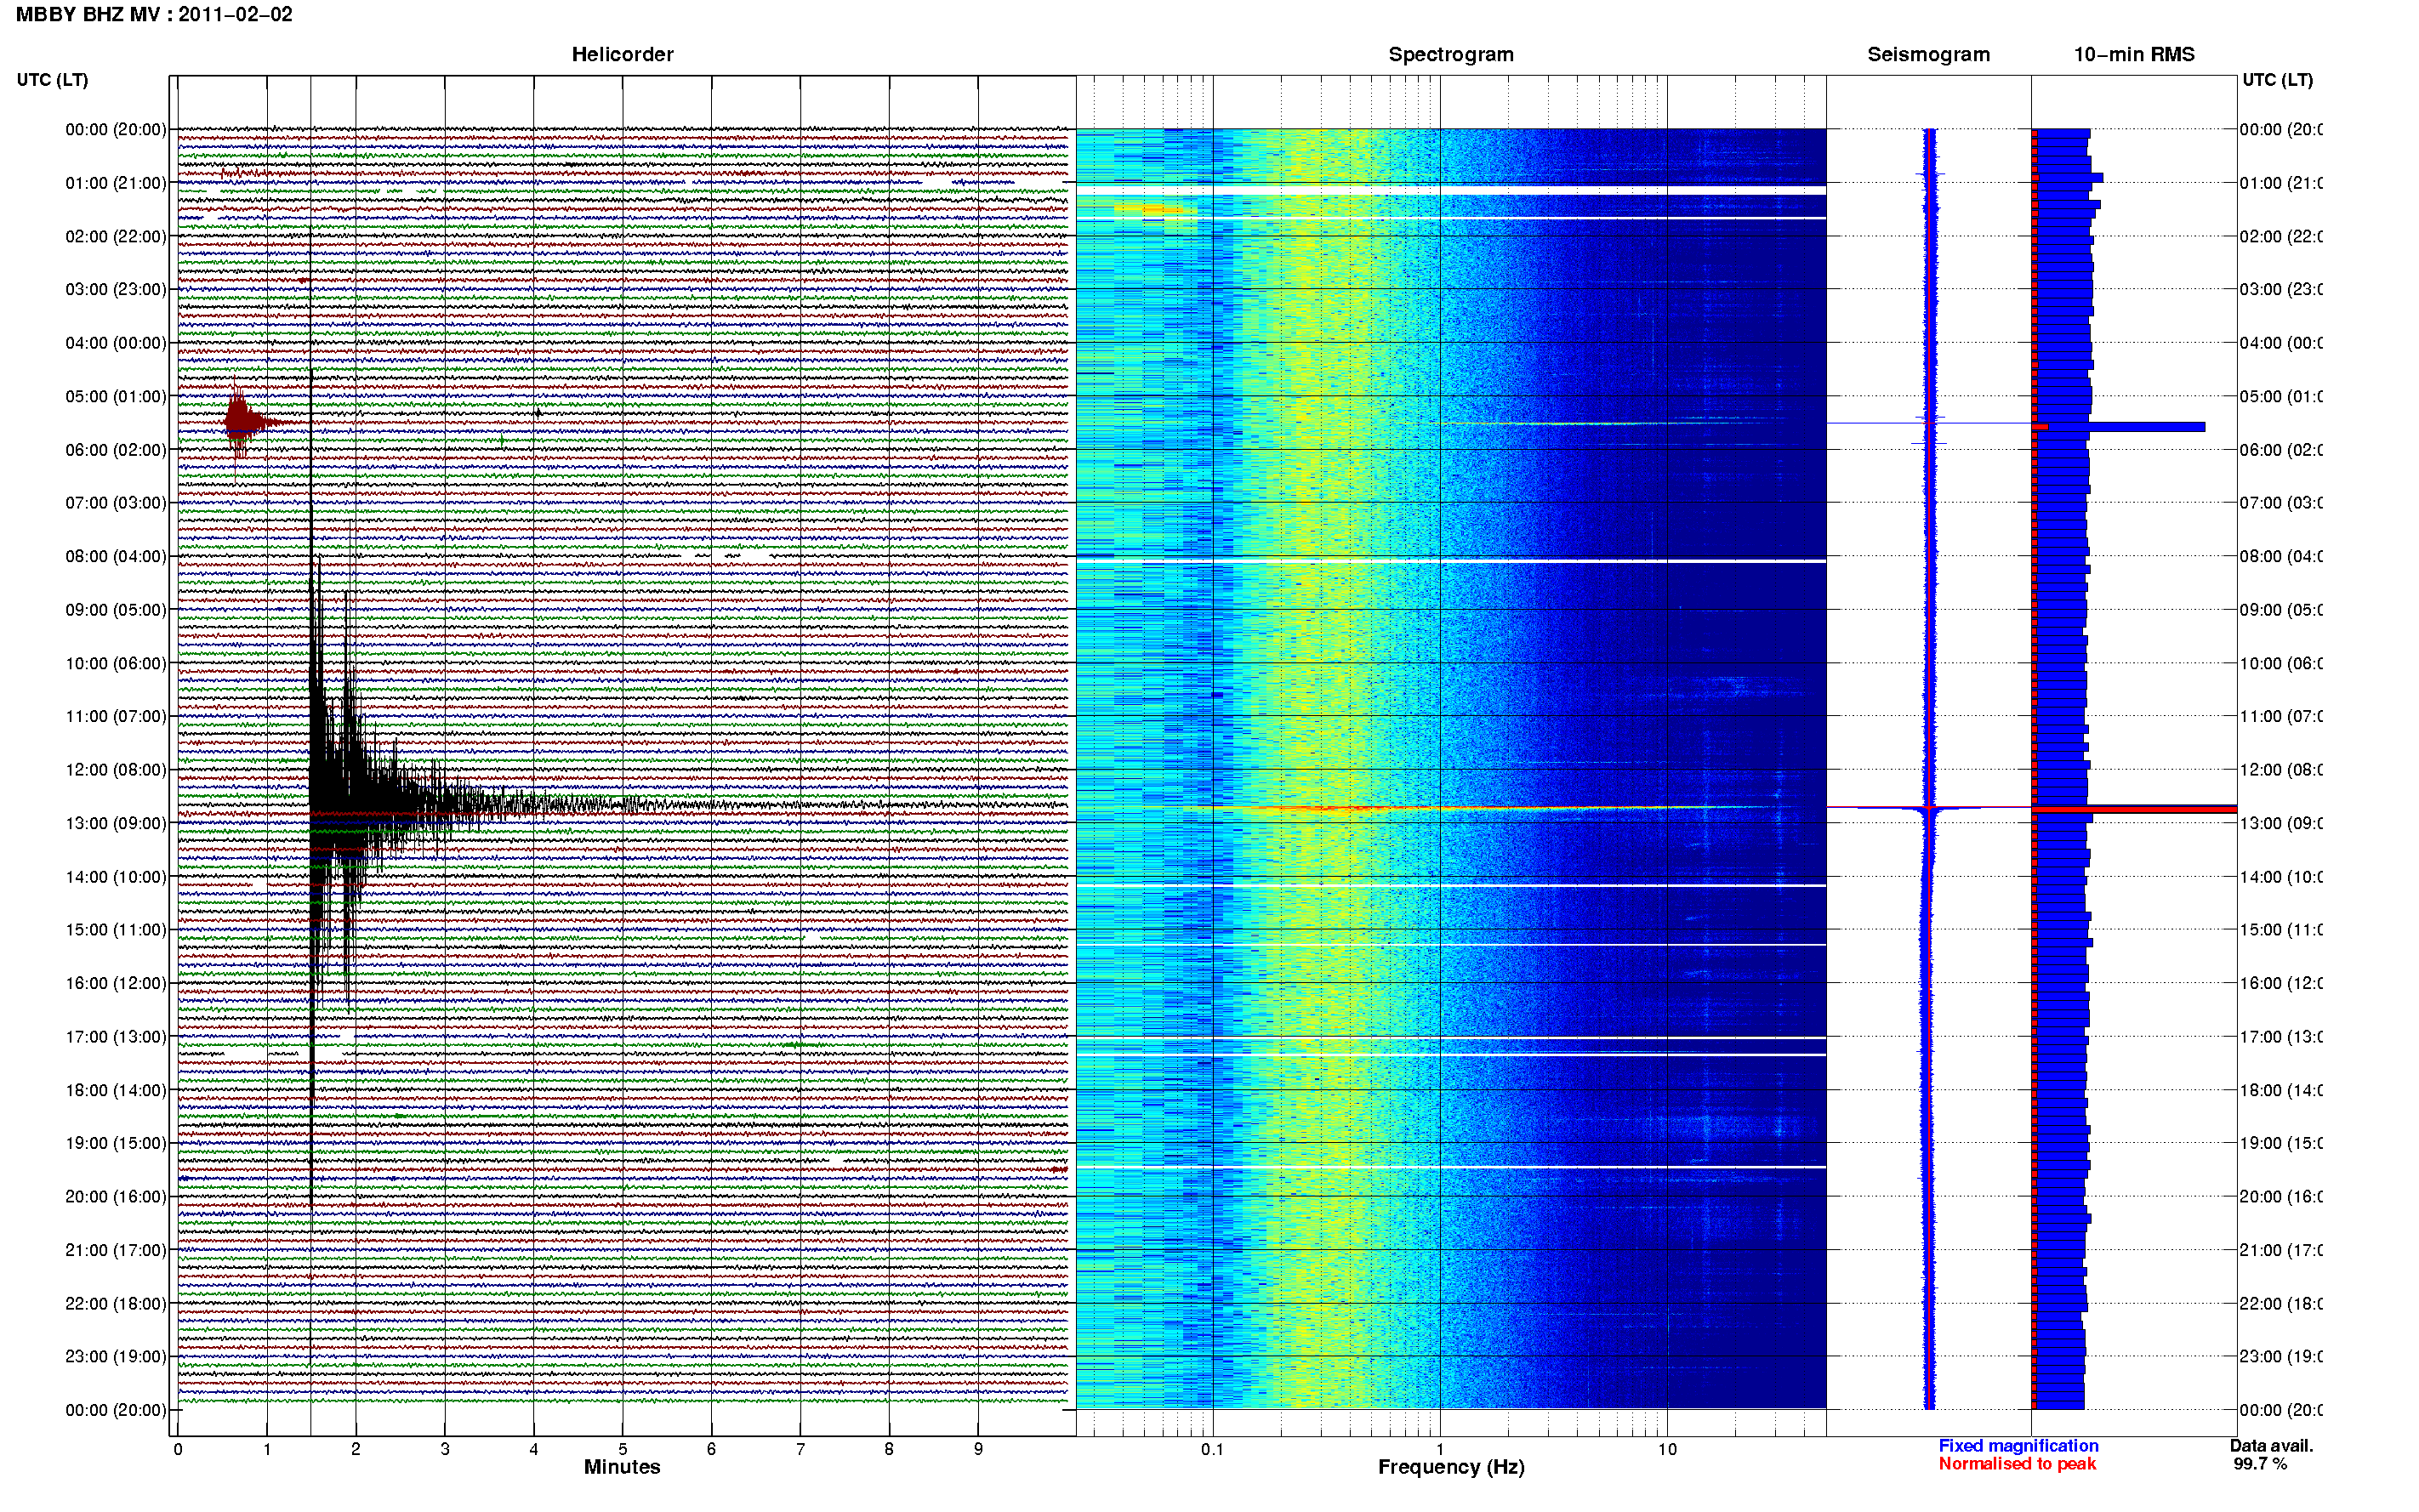Select the left "05:00 (01:00)" time label

pyautogui.click(x=116, y=396)
